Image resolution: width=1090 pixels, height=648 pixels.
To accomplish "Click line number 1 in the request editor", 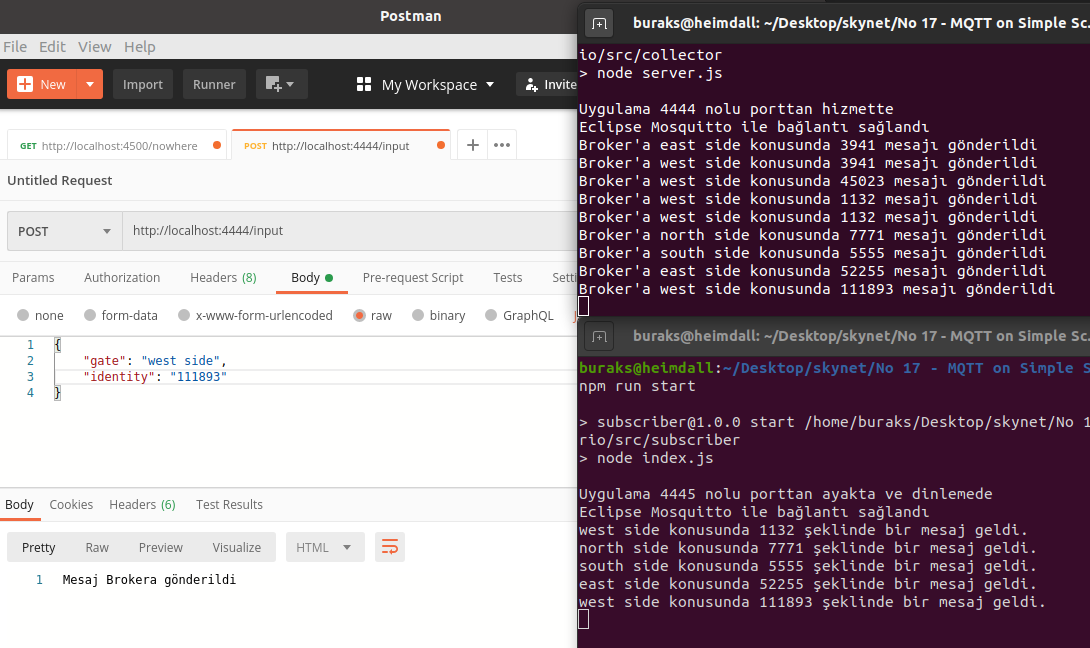I will click(30, 345).
